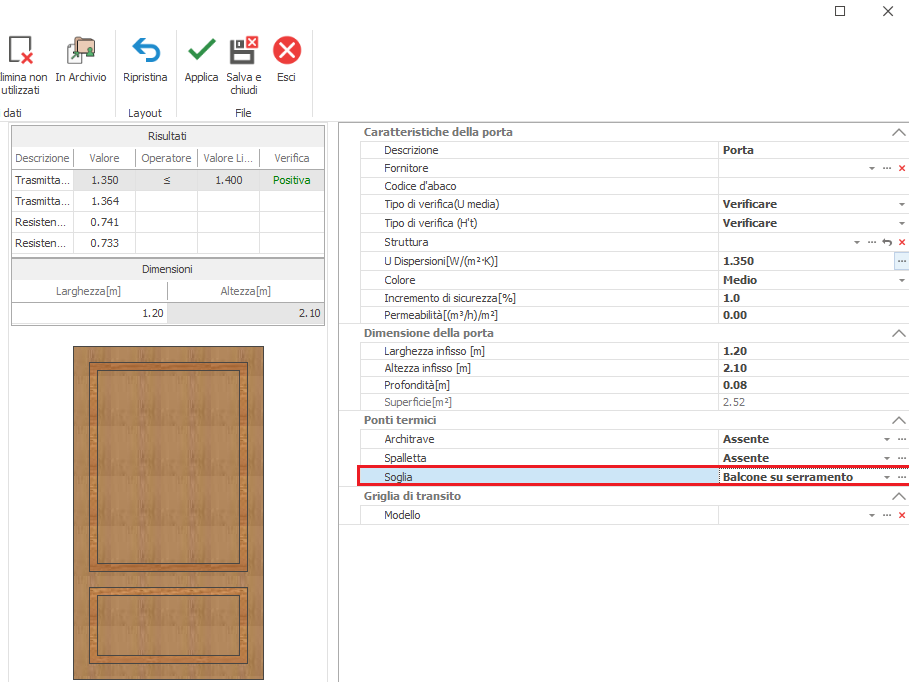Click the Descrizione column header in Risultati
This screenshot has width=909, height=682.
pyautogui.click(x=42, y=158)
